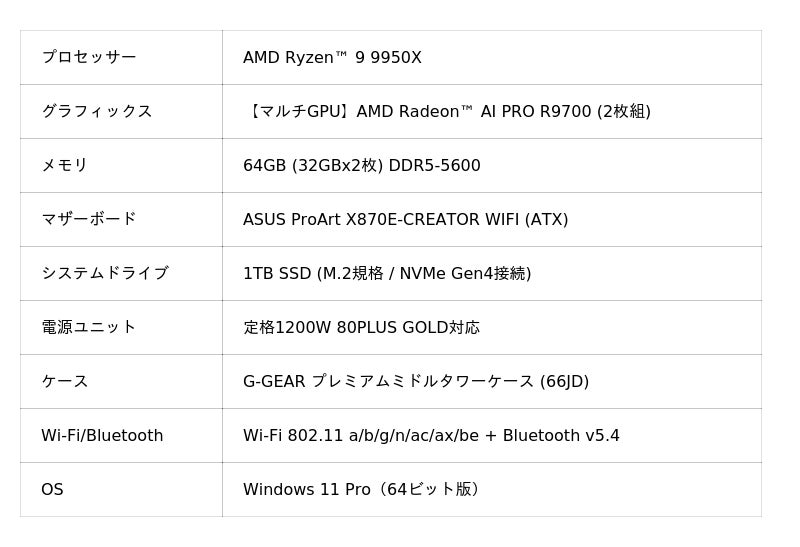Viewport: 800px width, 547px height.
Task: Click the 【マルチGPU】 tag text
Action: point(298,112)
